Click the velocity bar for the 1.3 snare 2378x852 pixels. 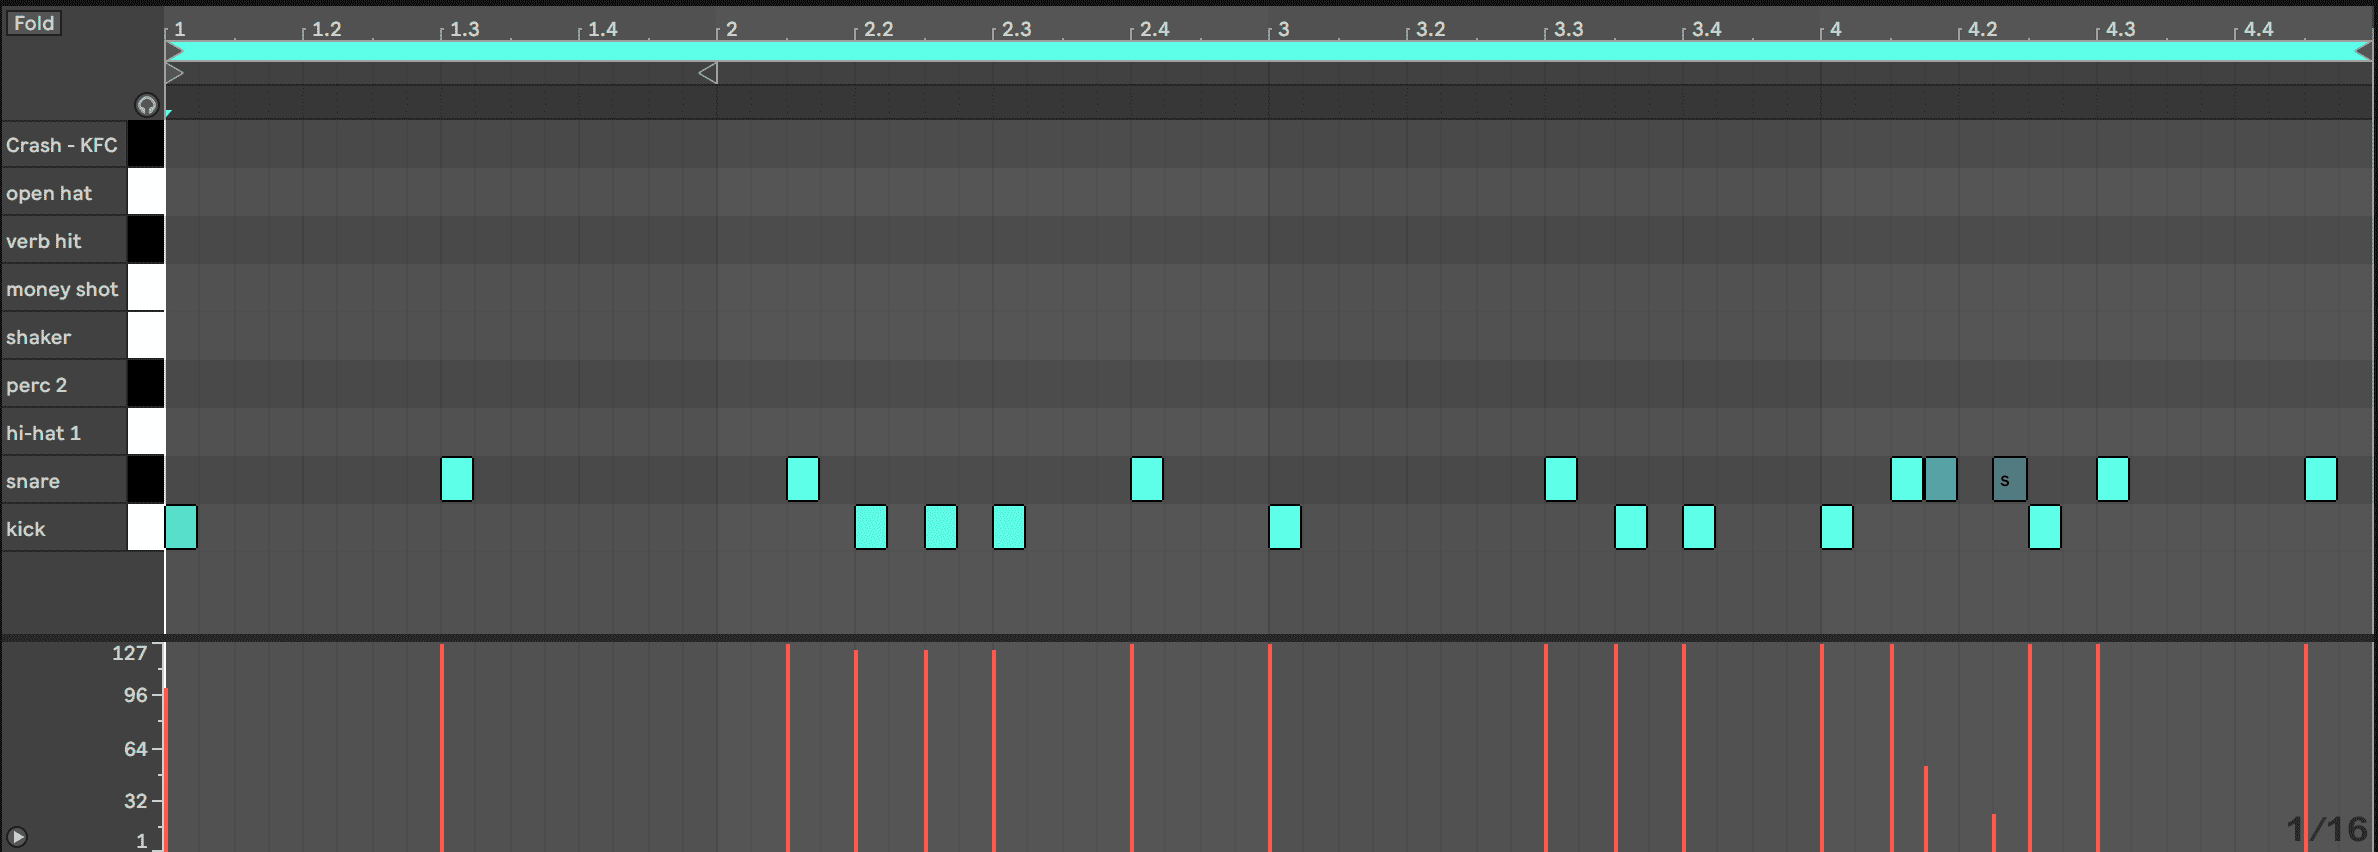click(442, 748)
